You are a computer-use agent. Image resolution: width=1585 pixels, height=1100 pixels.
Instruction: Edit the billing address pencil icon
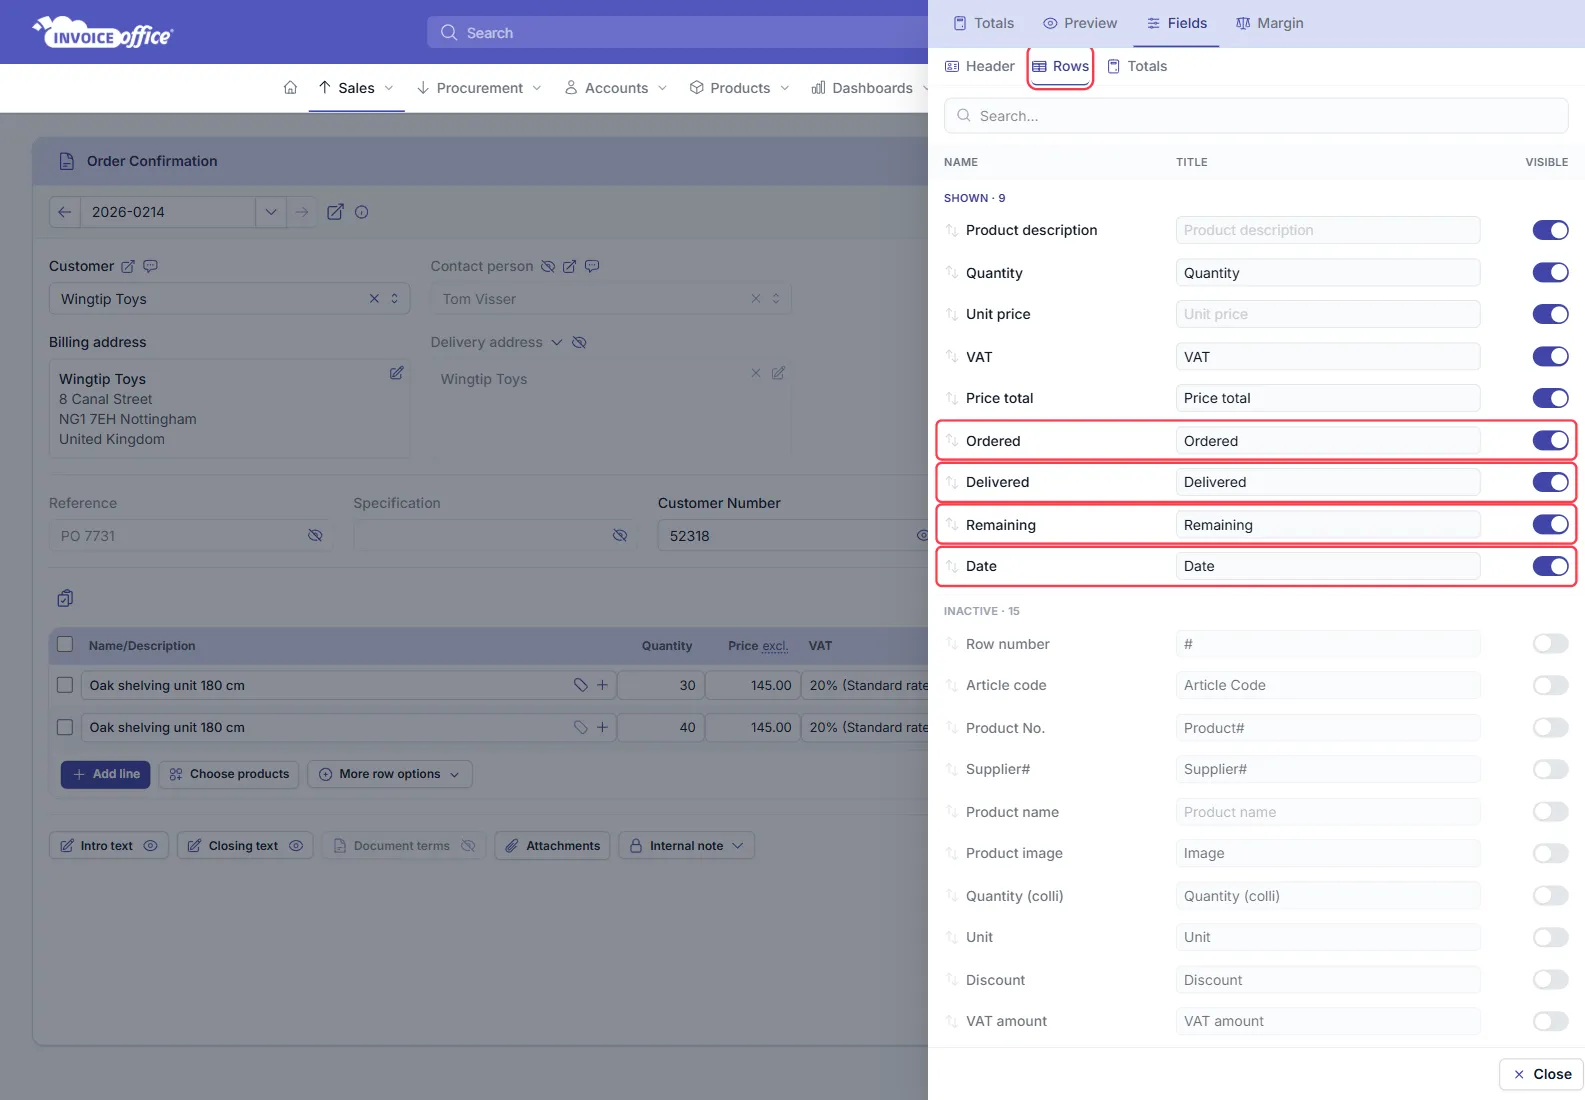coord(397,373)
